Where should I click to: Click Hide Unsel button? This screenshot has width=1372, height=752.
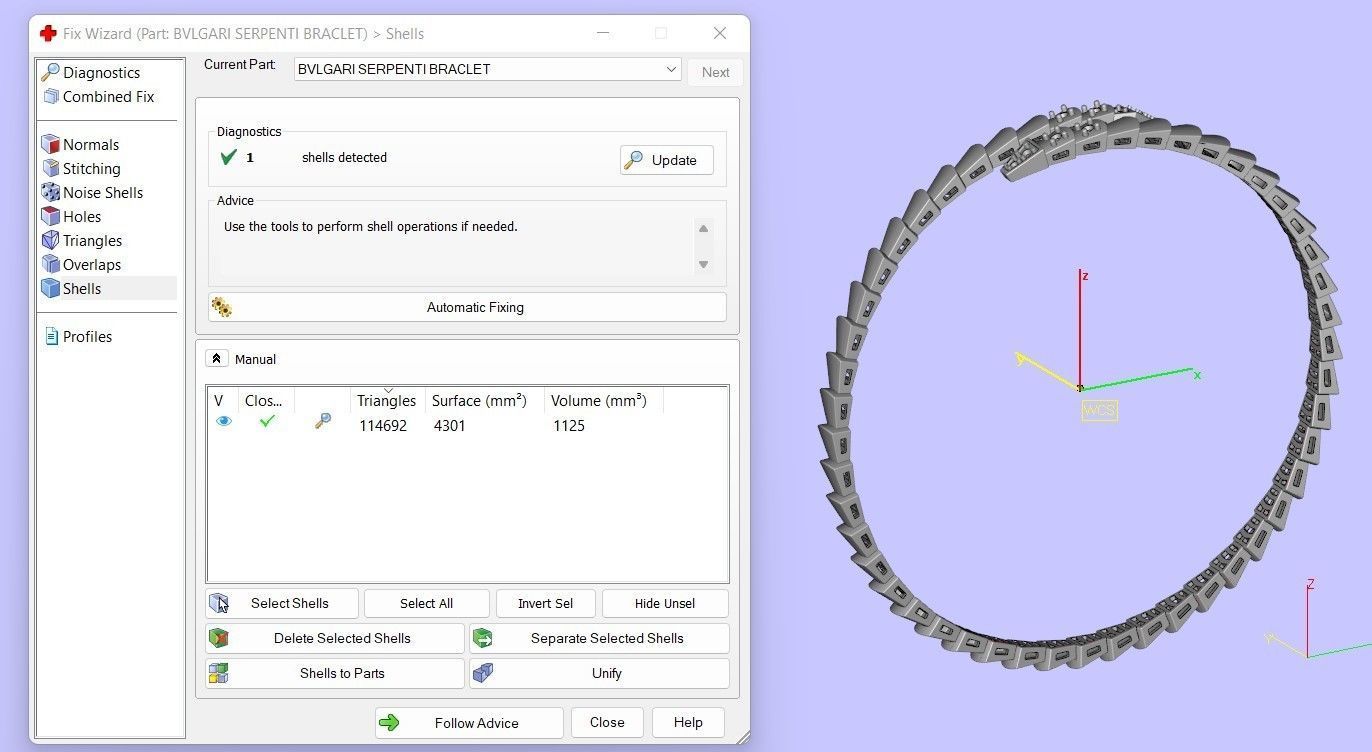pos(665,603)
